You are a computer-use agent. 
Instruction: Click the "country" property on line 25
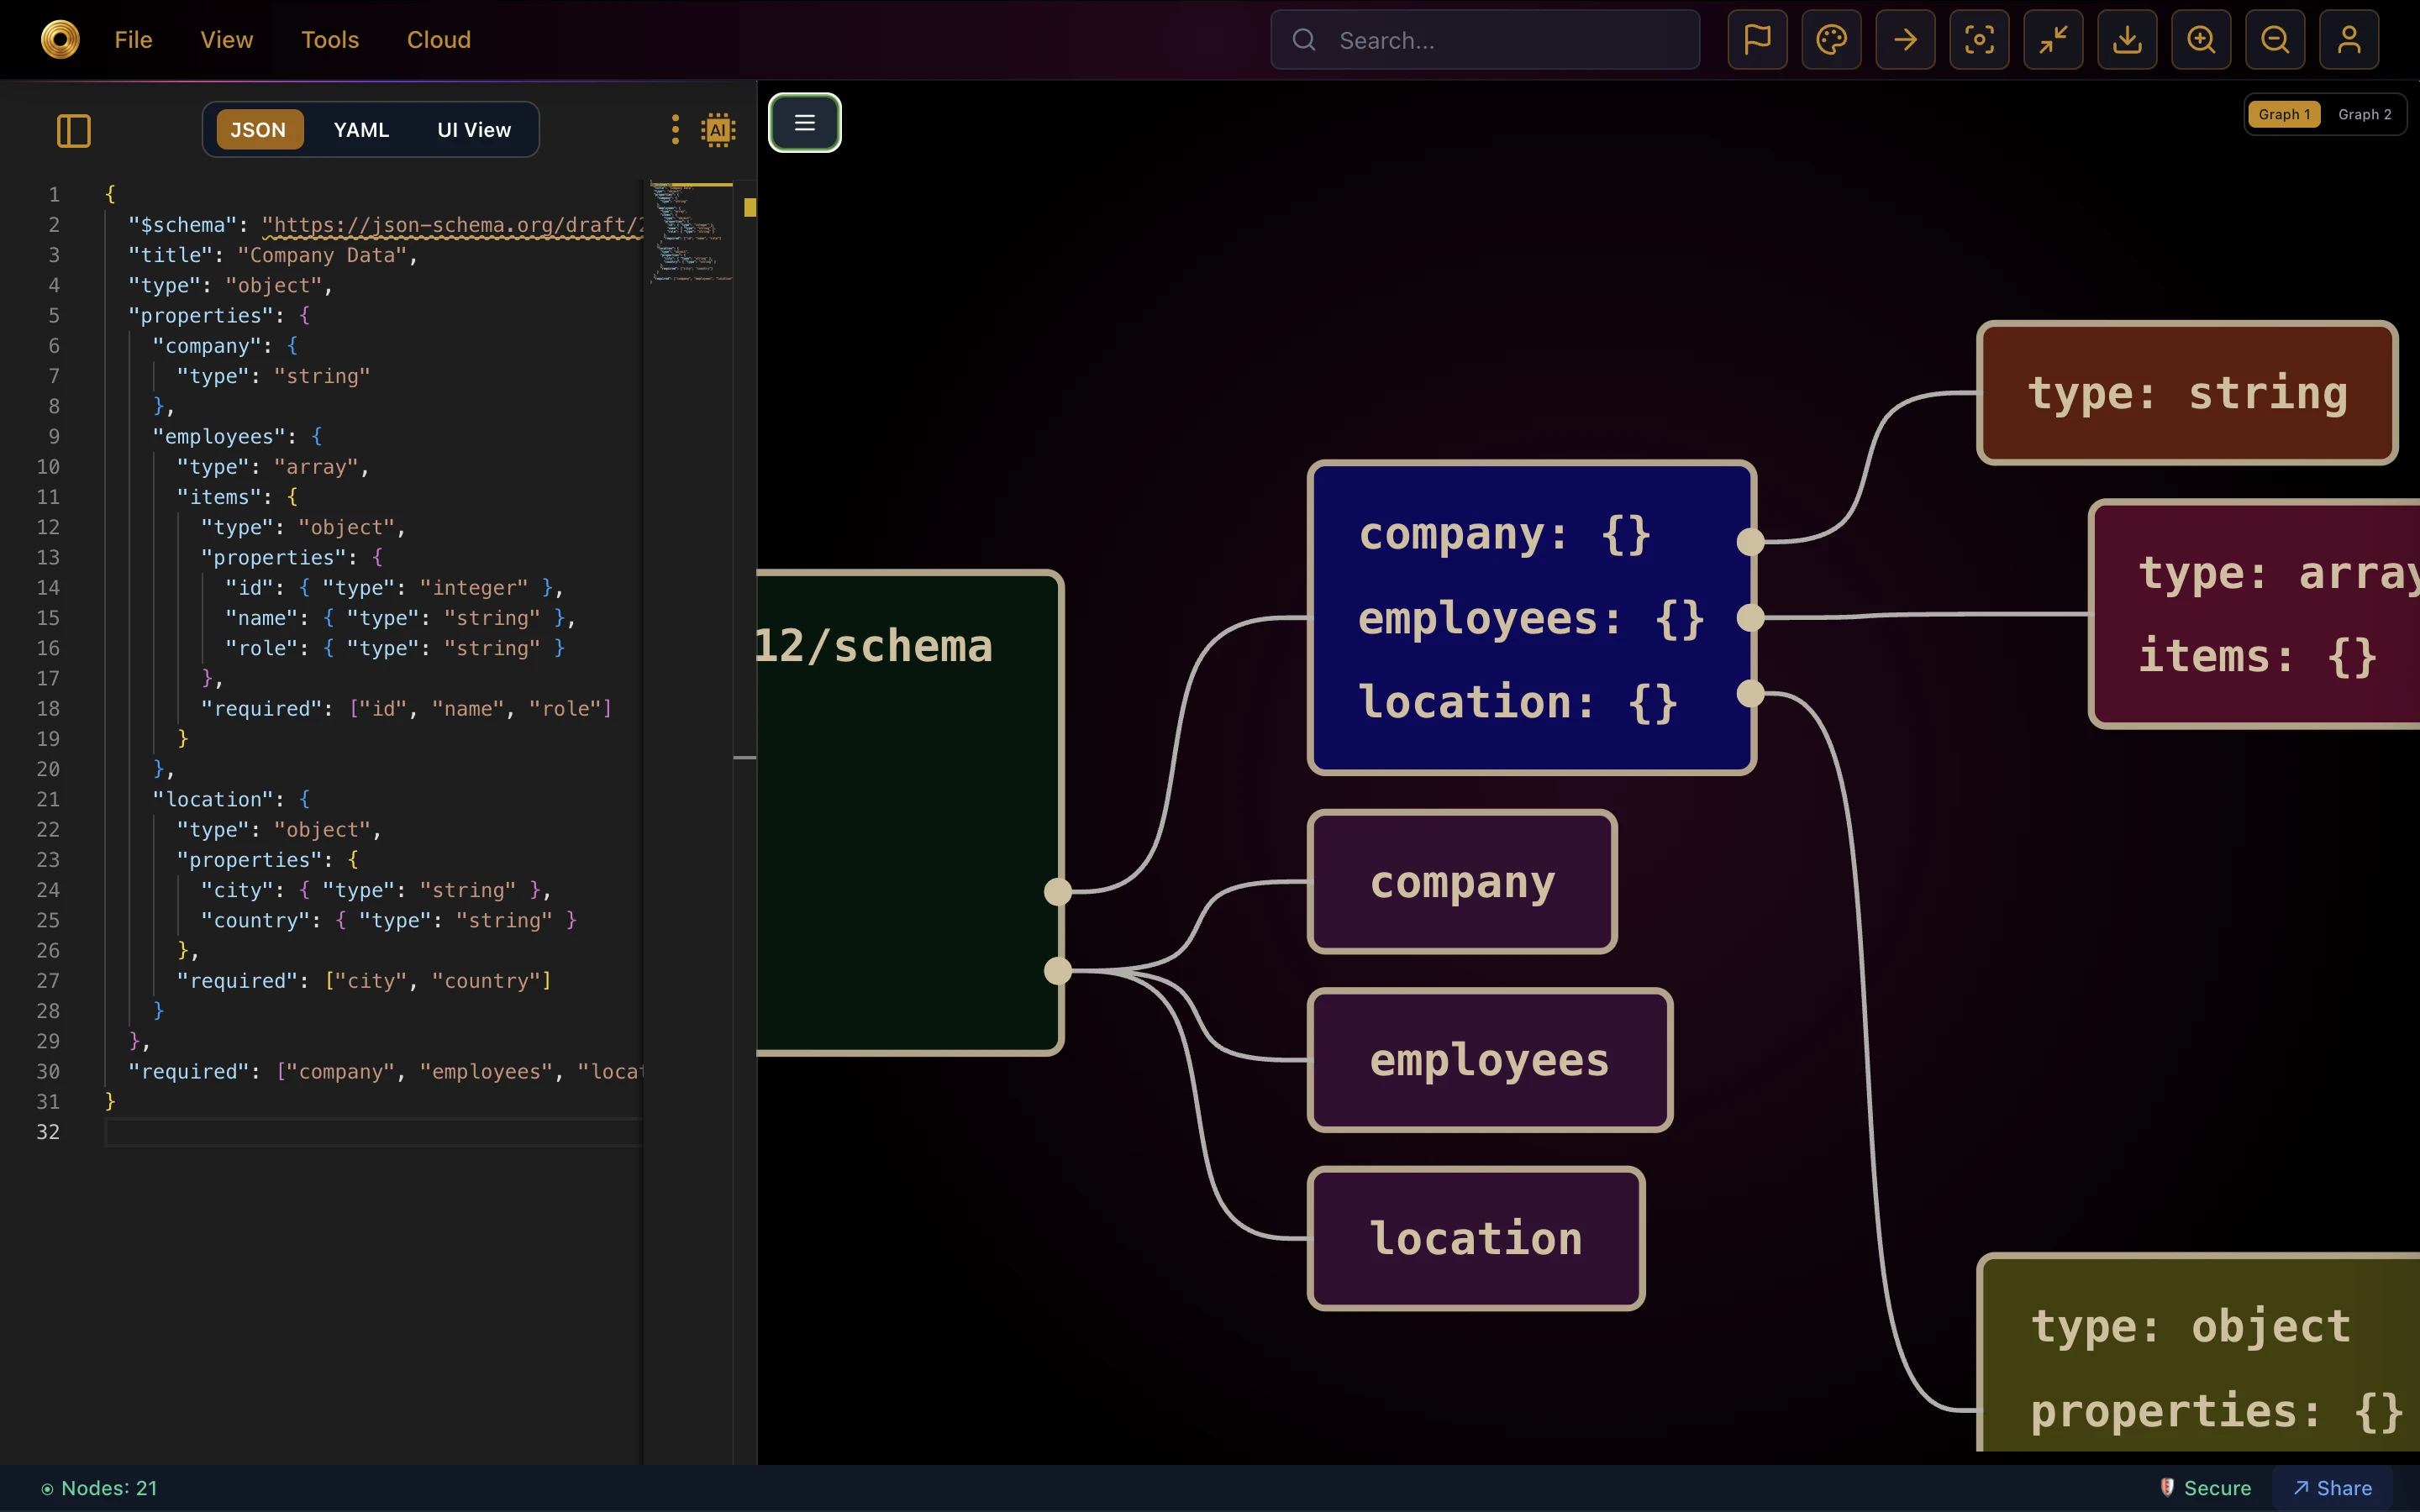pos(388,920)
